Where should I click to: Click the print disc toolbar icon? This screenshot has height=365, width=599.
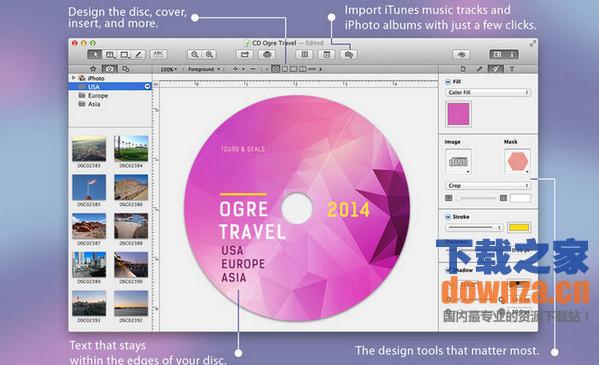(267, 55)
